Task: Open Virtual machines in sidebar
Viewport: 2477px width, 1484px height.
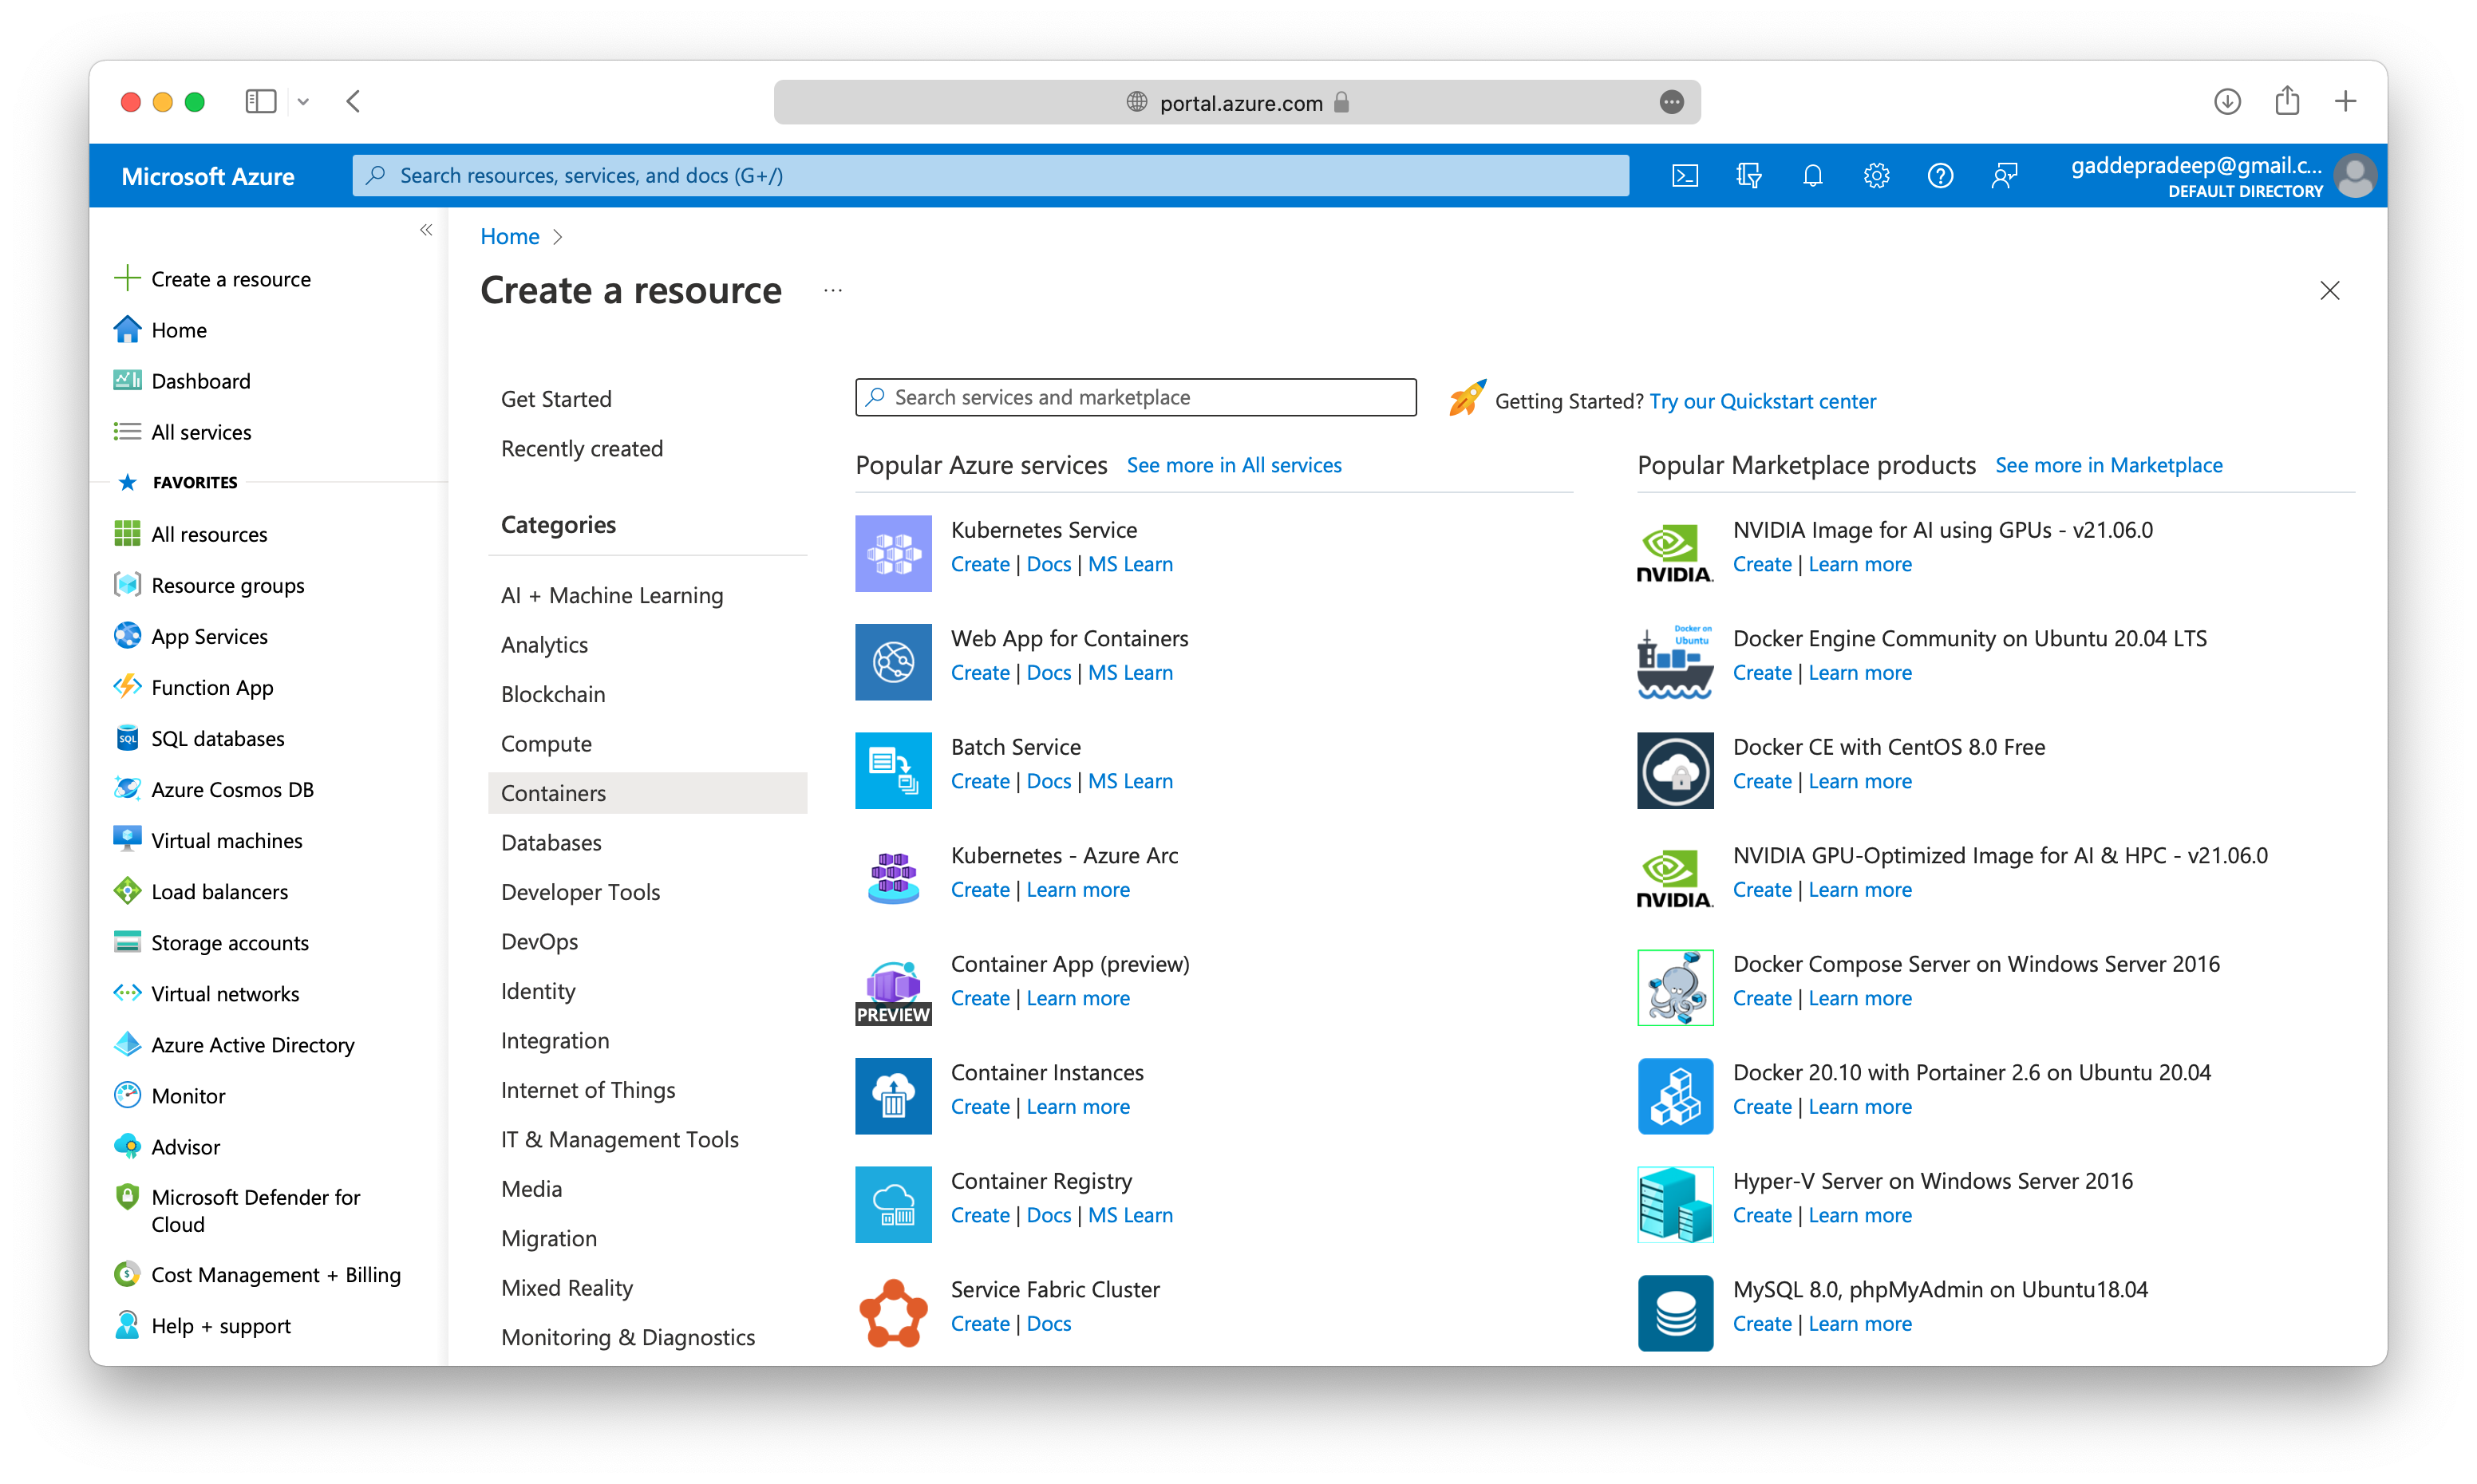Action: (x=226, y=840)
